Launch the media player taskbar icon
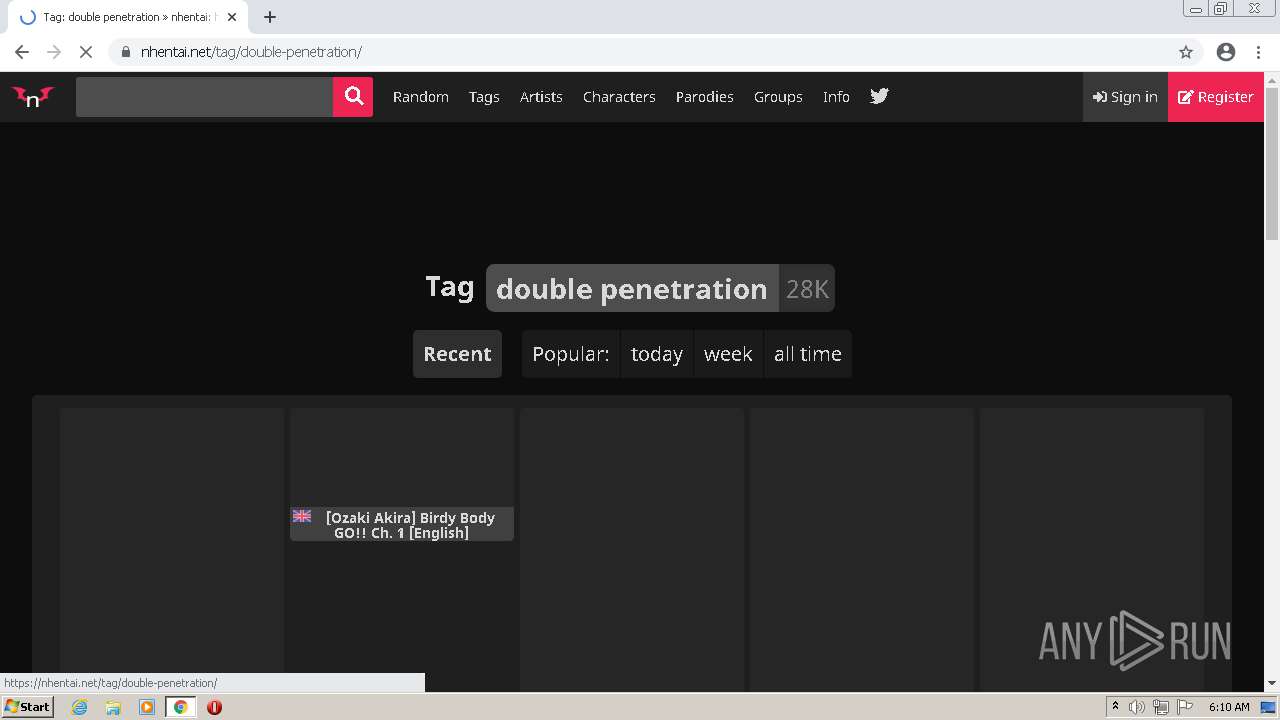Screen dimensions: 1280x720 pyautogui.click(x=147, y=707)
